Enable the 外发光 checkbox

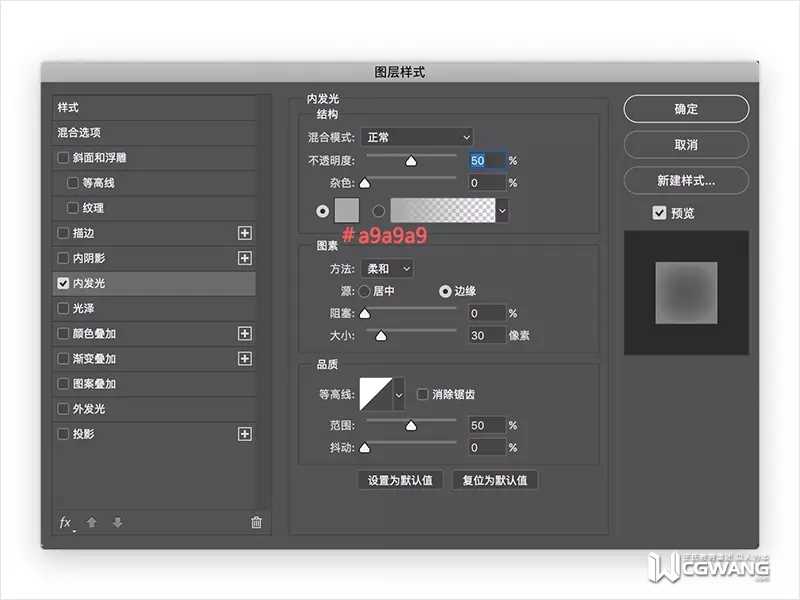pyautogui.click(x=63, y=409)
